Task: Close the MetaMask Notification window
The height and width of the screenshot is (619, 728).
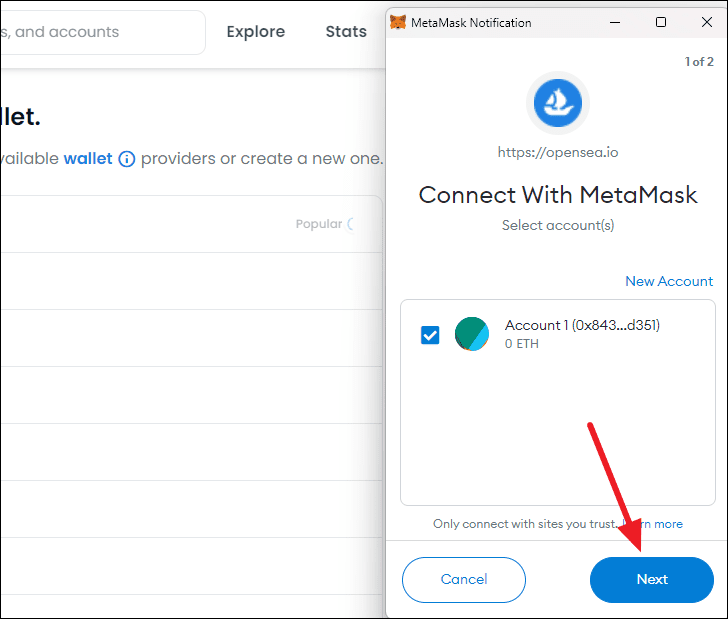Action: (x=707, y=22)
